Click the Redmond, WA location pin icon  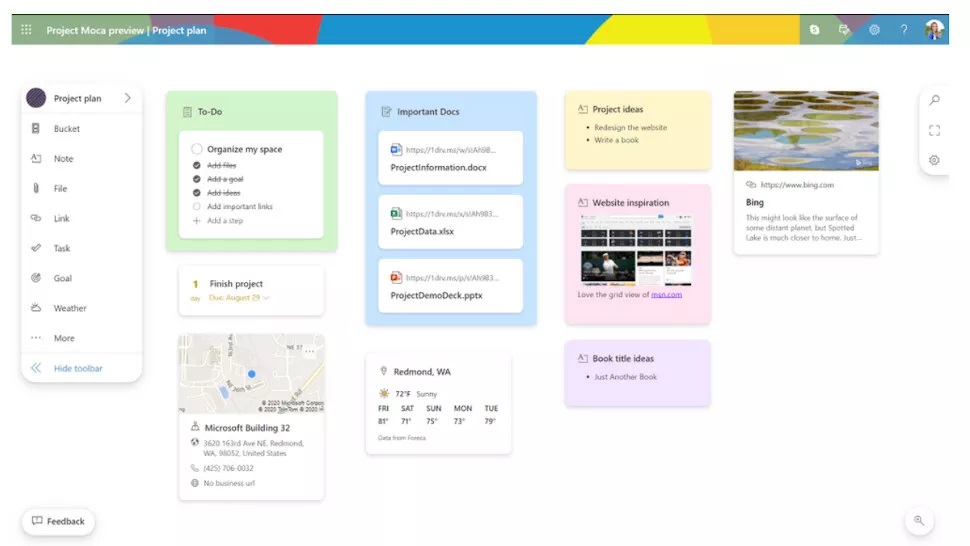(384, 371)
